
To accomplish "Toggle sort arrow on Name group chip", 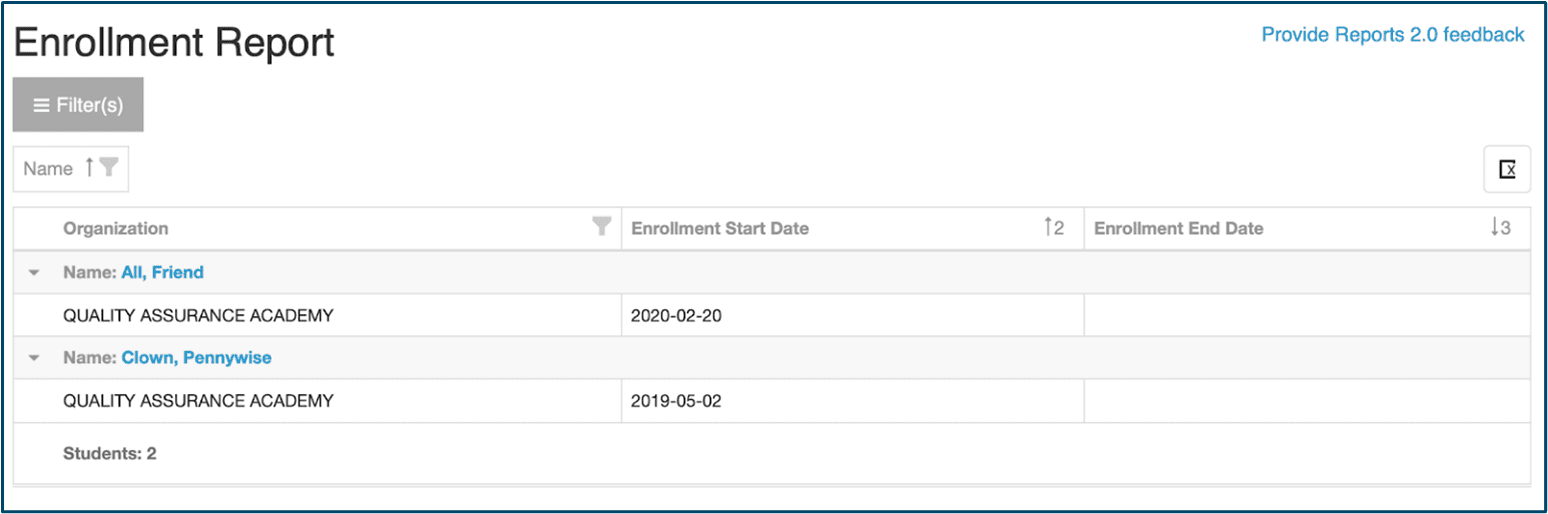I will (x=89, y=167).
